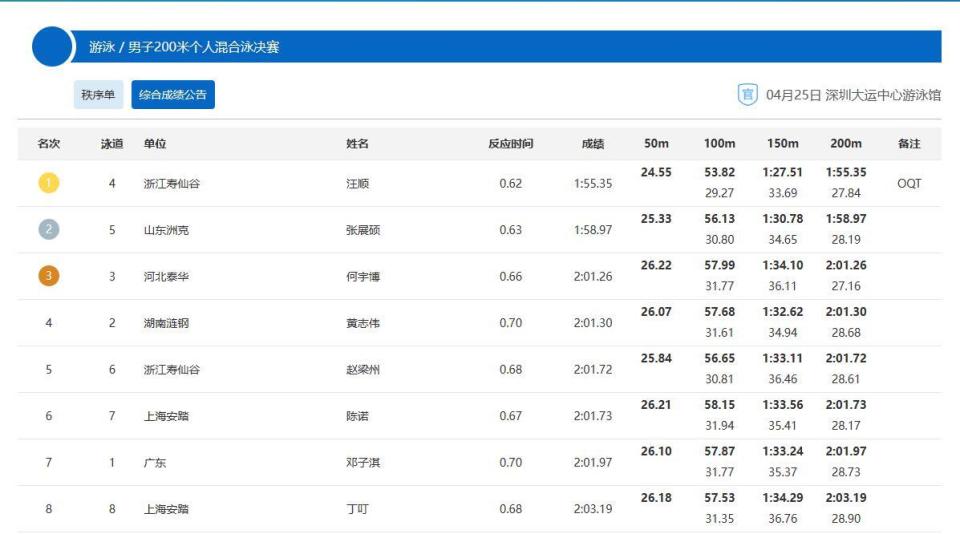Click the 名次 column header
Image resolution: width=960 pixels, height=534 pixels.
(48, 144)
